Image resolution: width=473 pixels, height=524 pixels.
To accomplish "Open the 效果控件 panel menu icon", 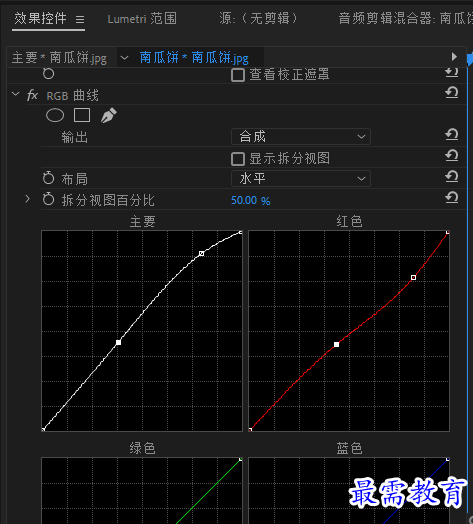I will tap(80, 19).
